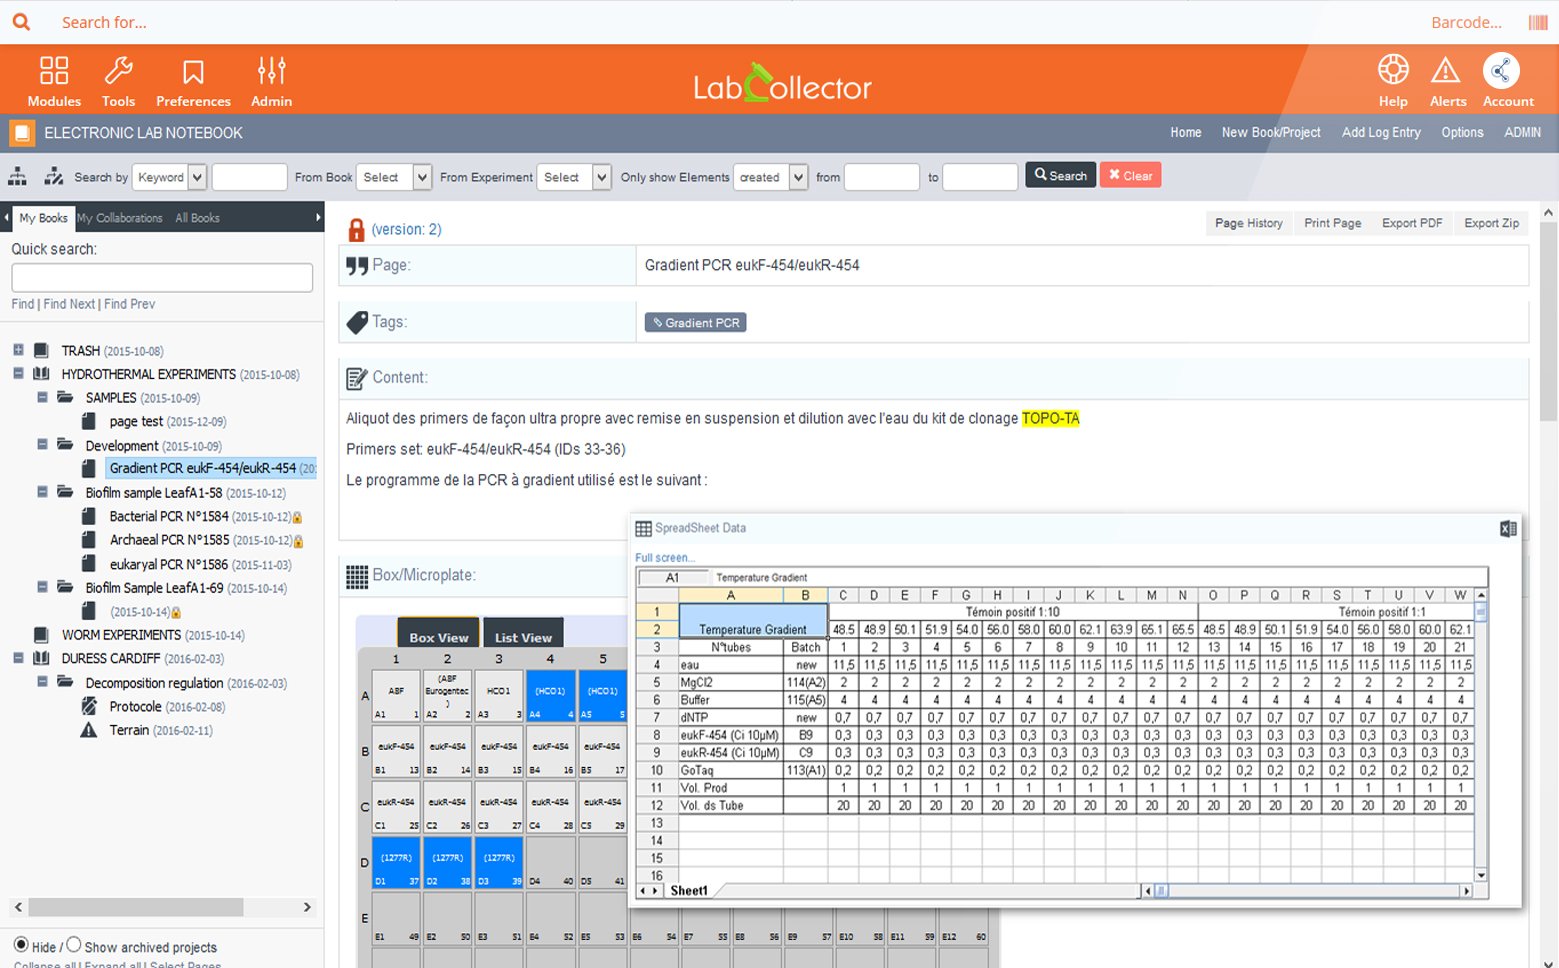Click lock icon on Archaeal PCR N°1585

tap(298, 541)
